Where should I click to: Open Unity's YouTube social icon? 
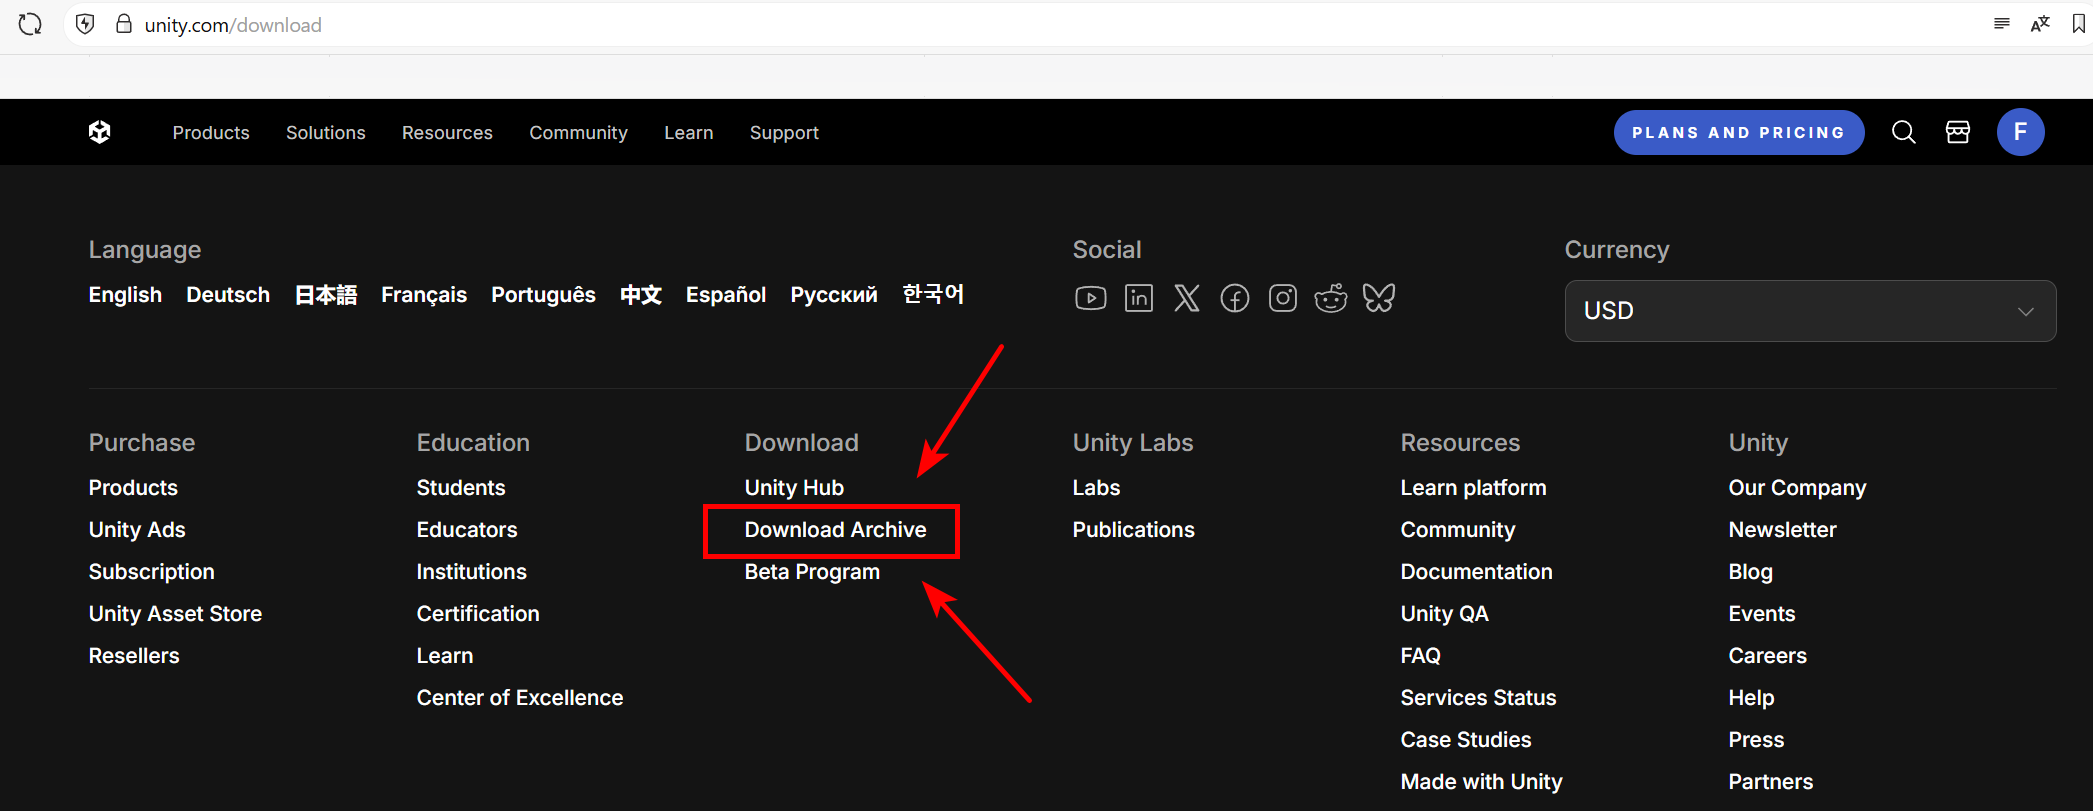(1090, 298)
